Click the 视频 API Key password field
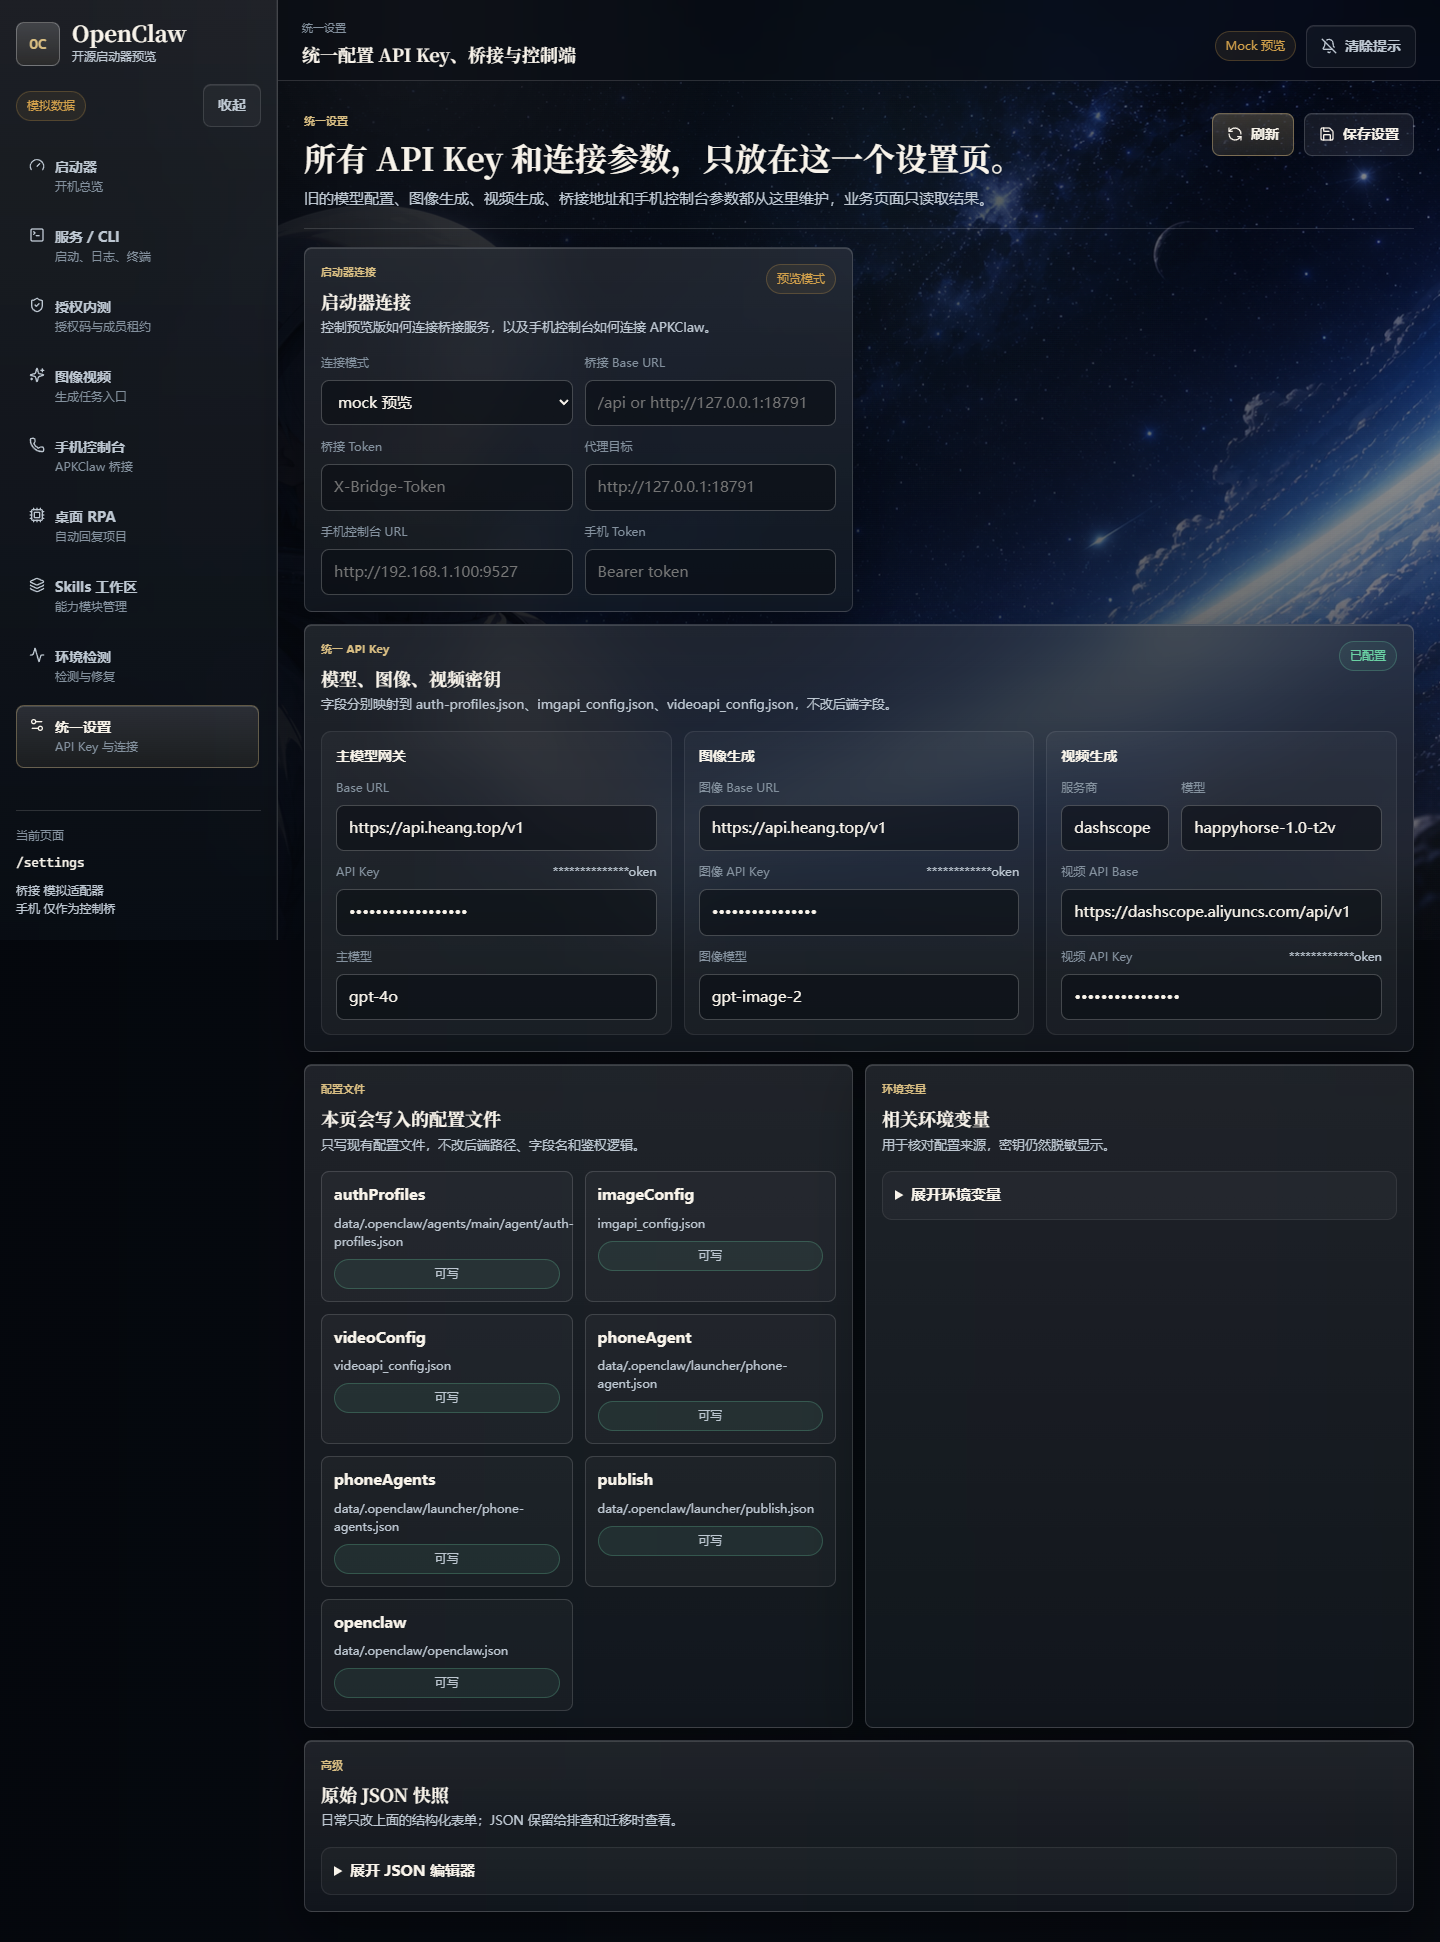1440x1942 pixels. [1221, 997]
